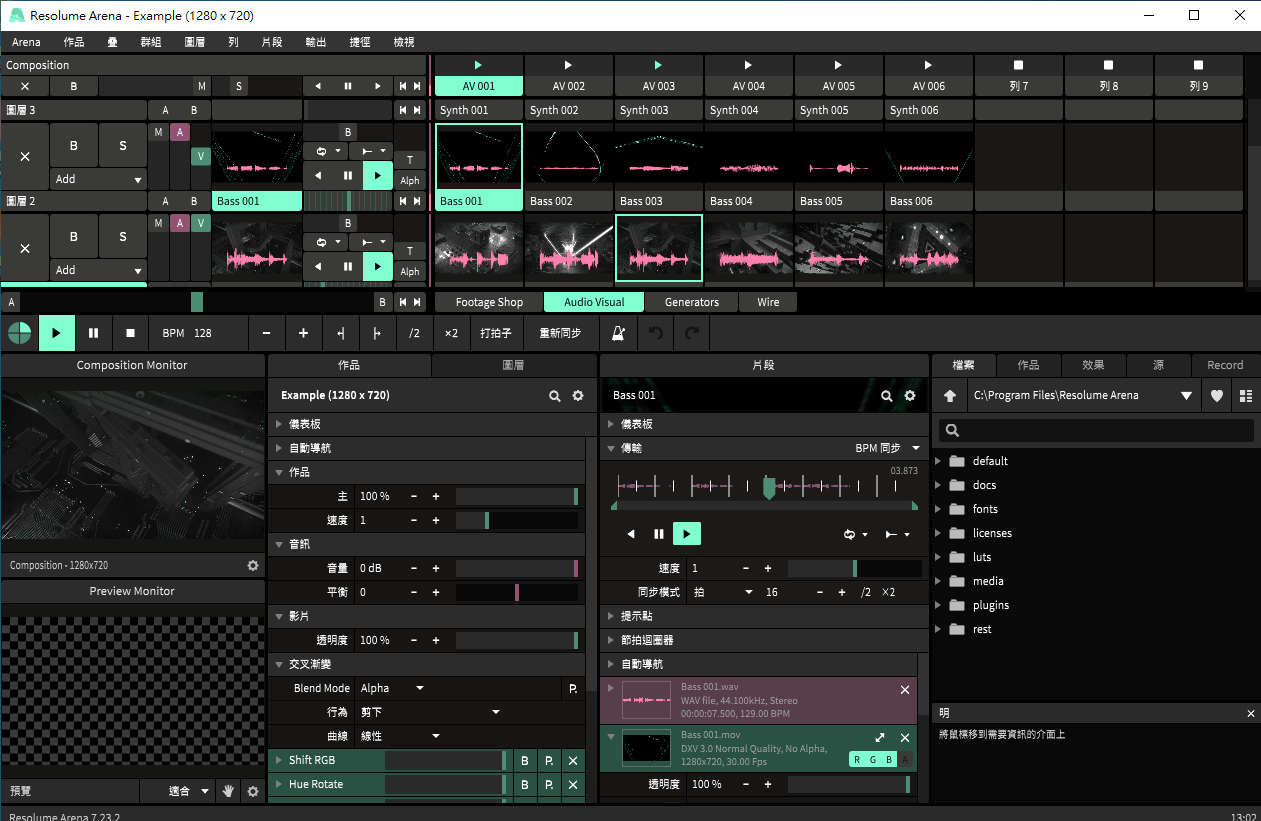Click the metronome icon in transport bar

tap(618, 333)
